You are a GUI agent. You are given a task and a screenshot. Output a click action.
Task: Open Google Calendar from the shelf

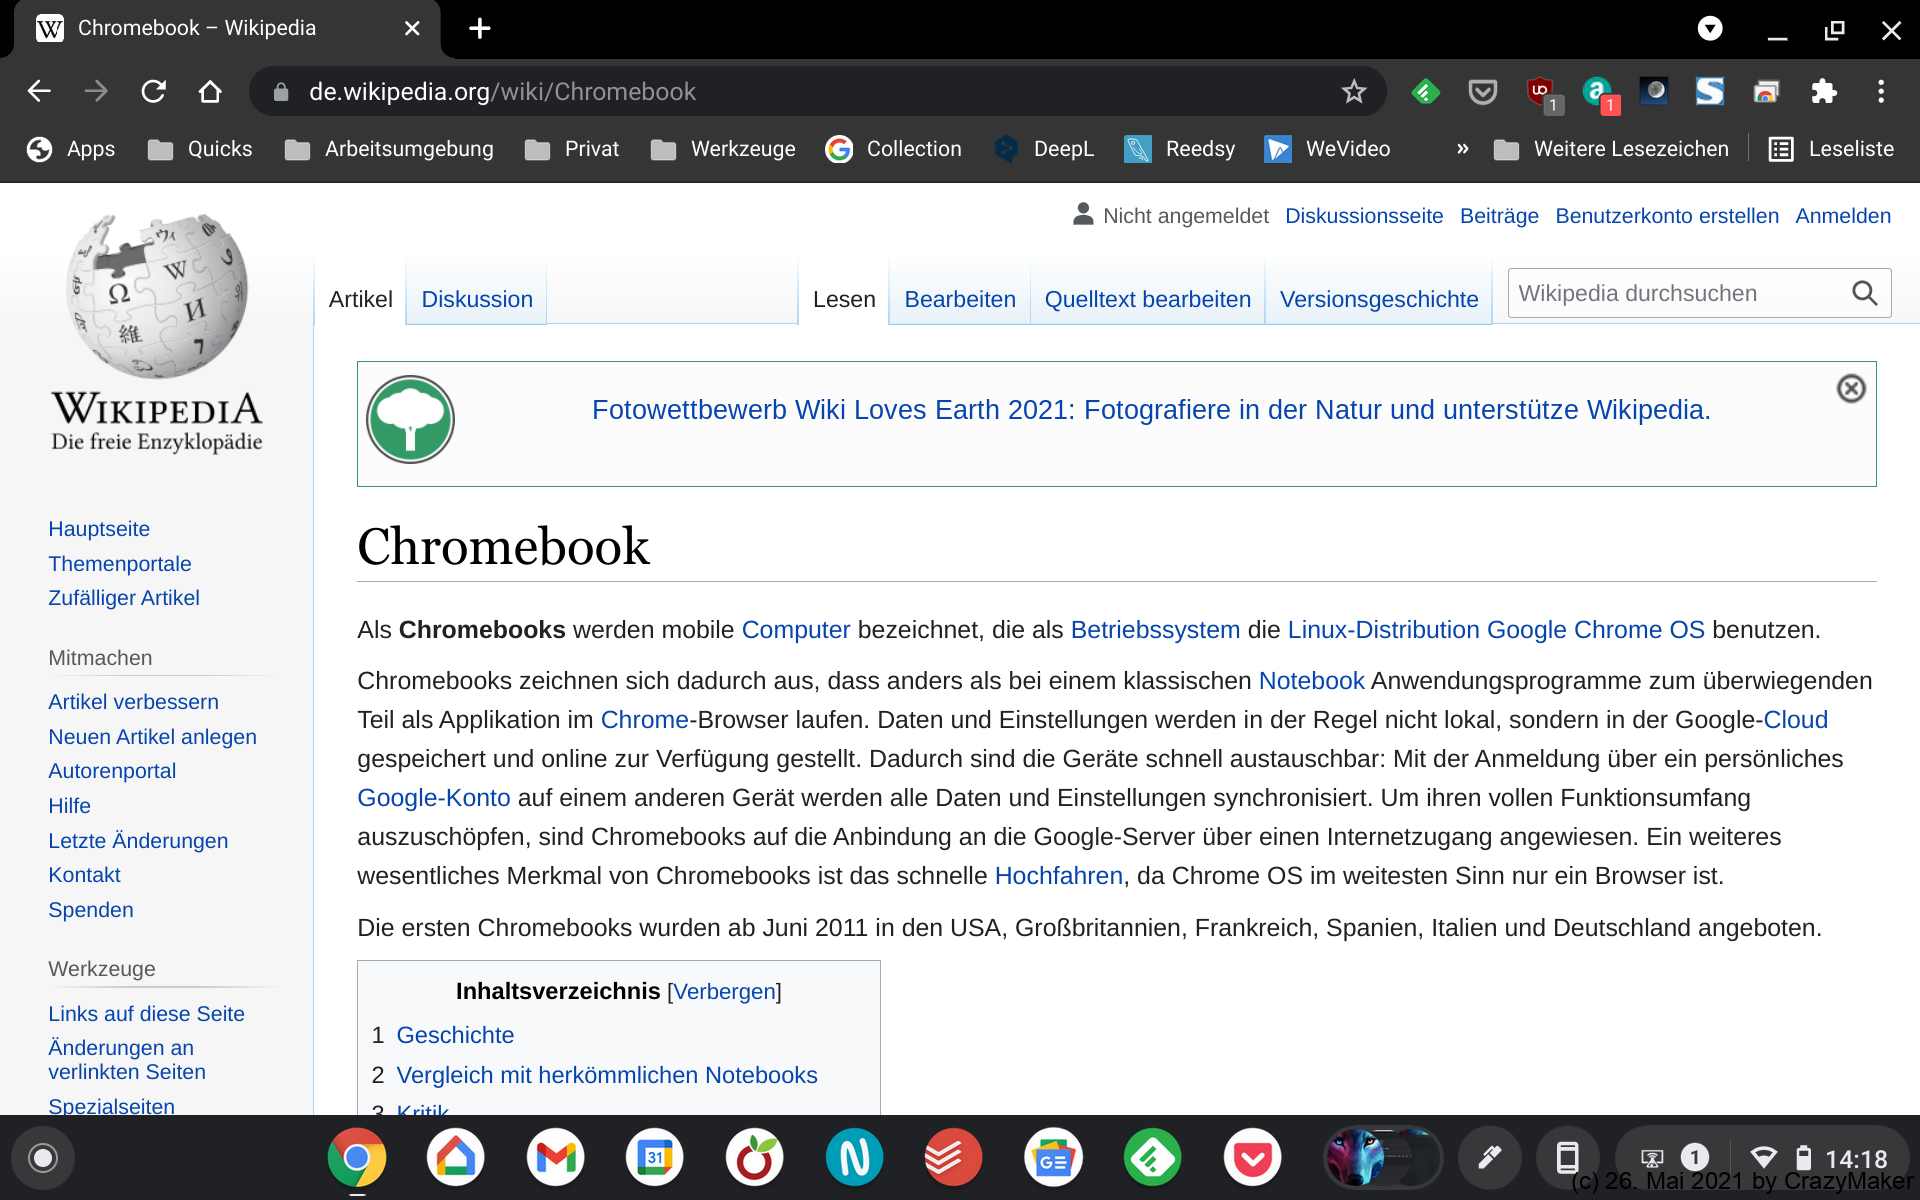click(655, 1158)
